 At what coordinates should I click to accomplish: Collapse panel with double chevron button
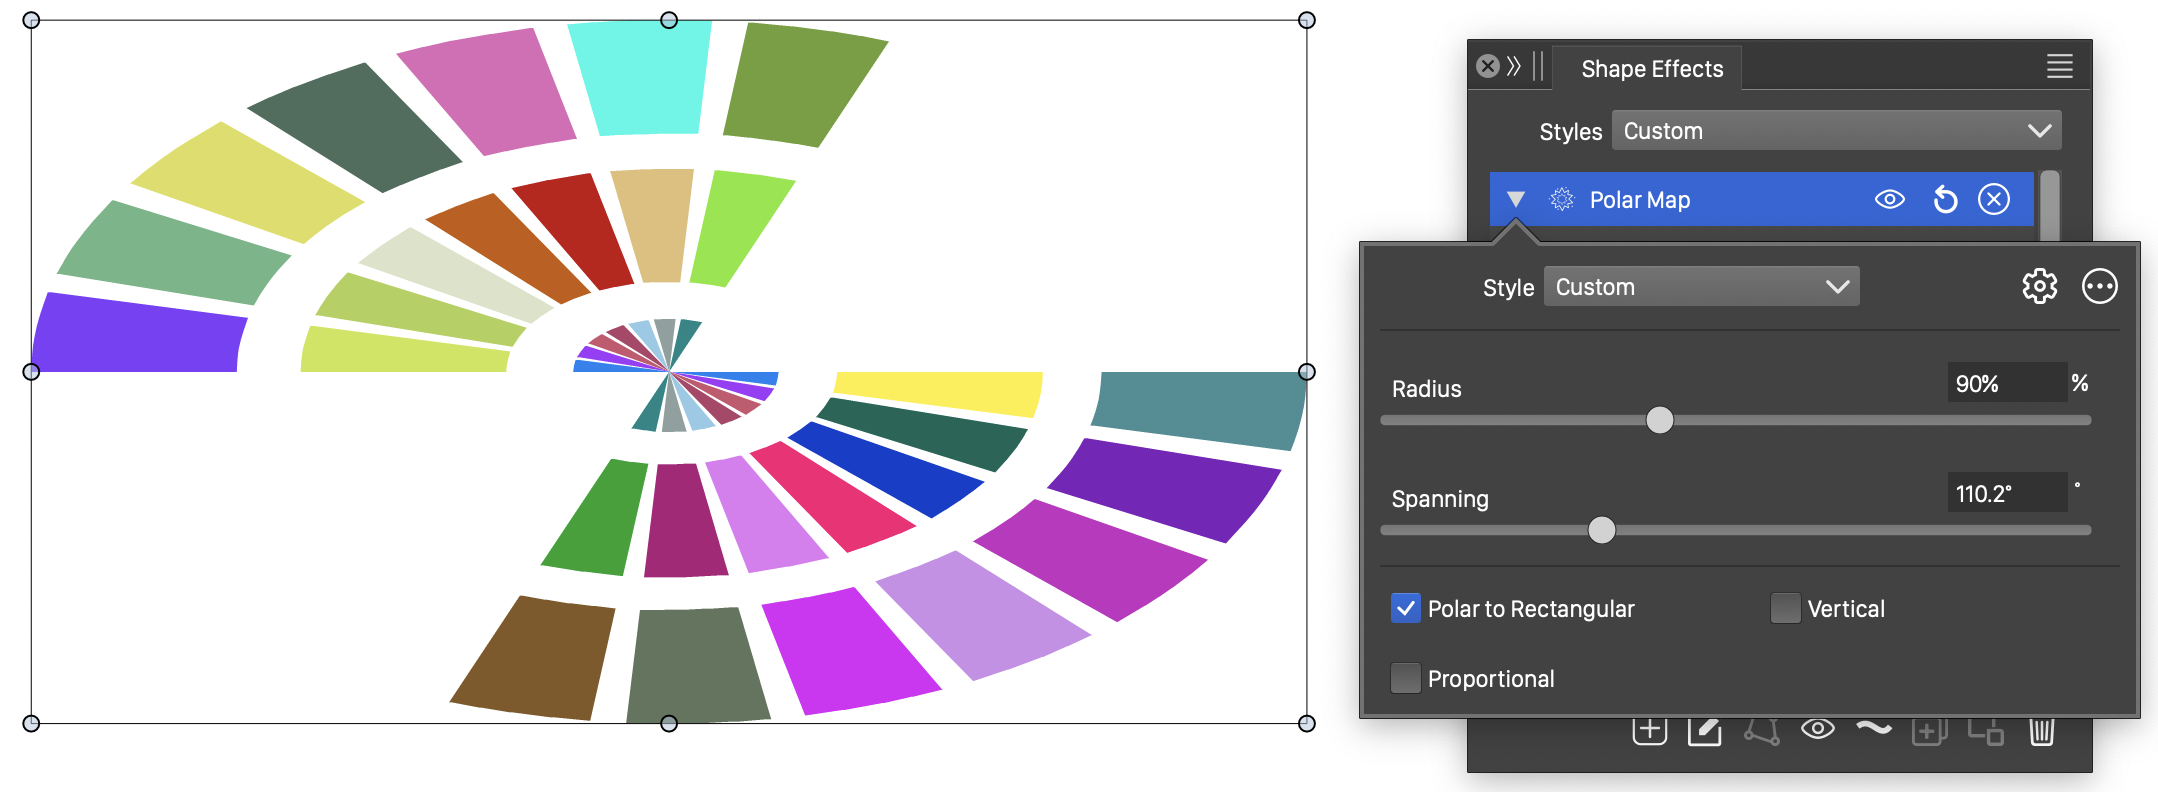point(1514,67)
